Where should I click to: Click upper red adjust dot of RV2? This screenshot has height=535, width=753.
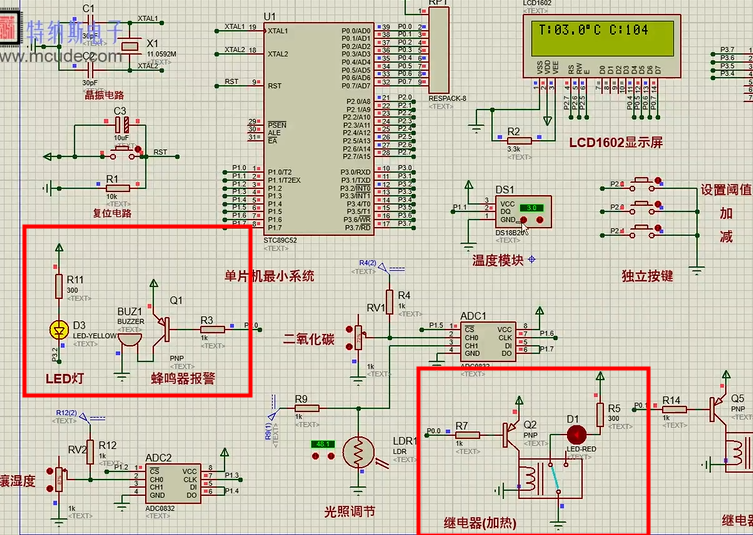click(50, 472)
